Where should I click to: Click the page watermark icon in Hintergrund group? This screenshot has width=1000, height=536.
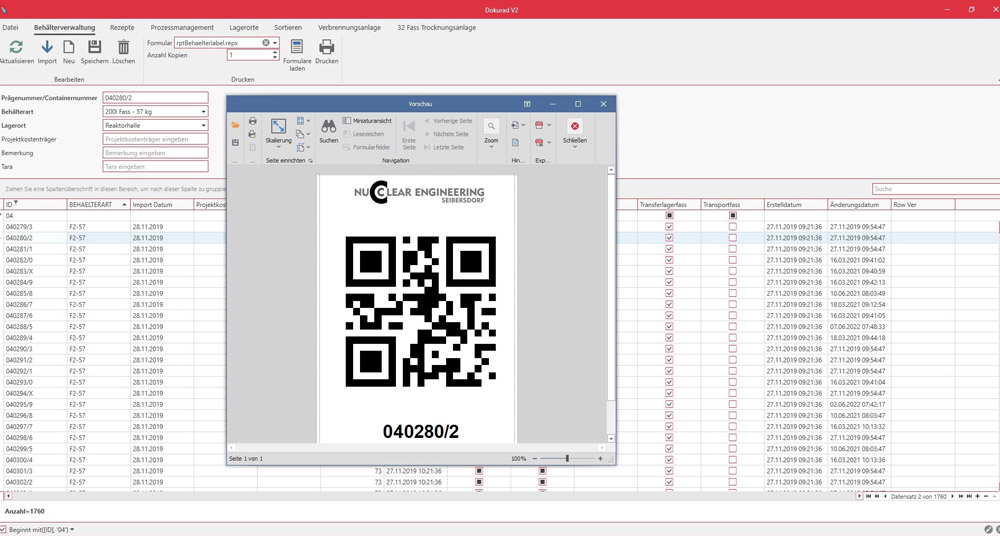pos(515,142)
